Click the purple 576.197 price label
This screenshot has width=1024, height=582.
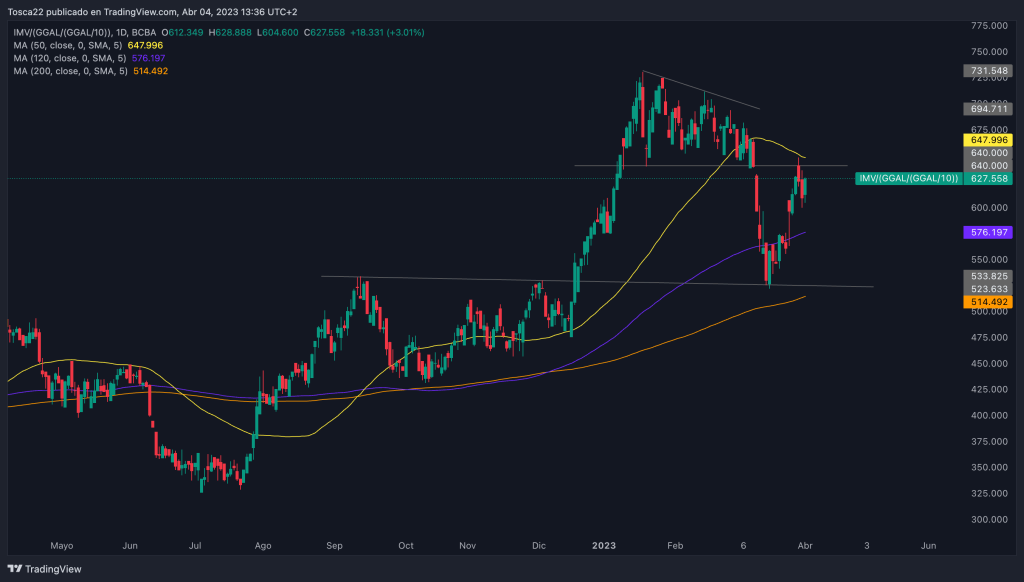coord(985,231)
